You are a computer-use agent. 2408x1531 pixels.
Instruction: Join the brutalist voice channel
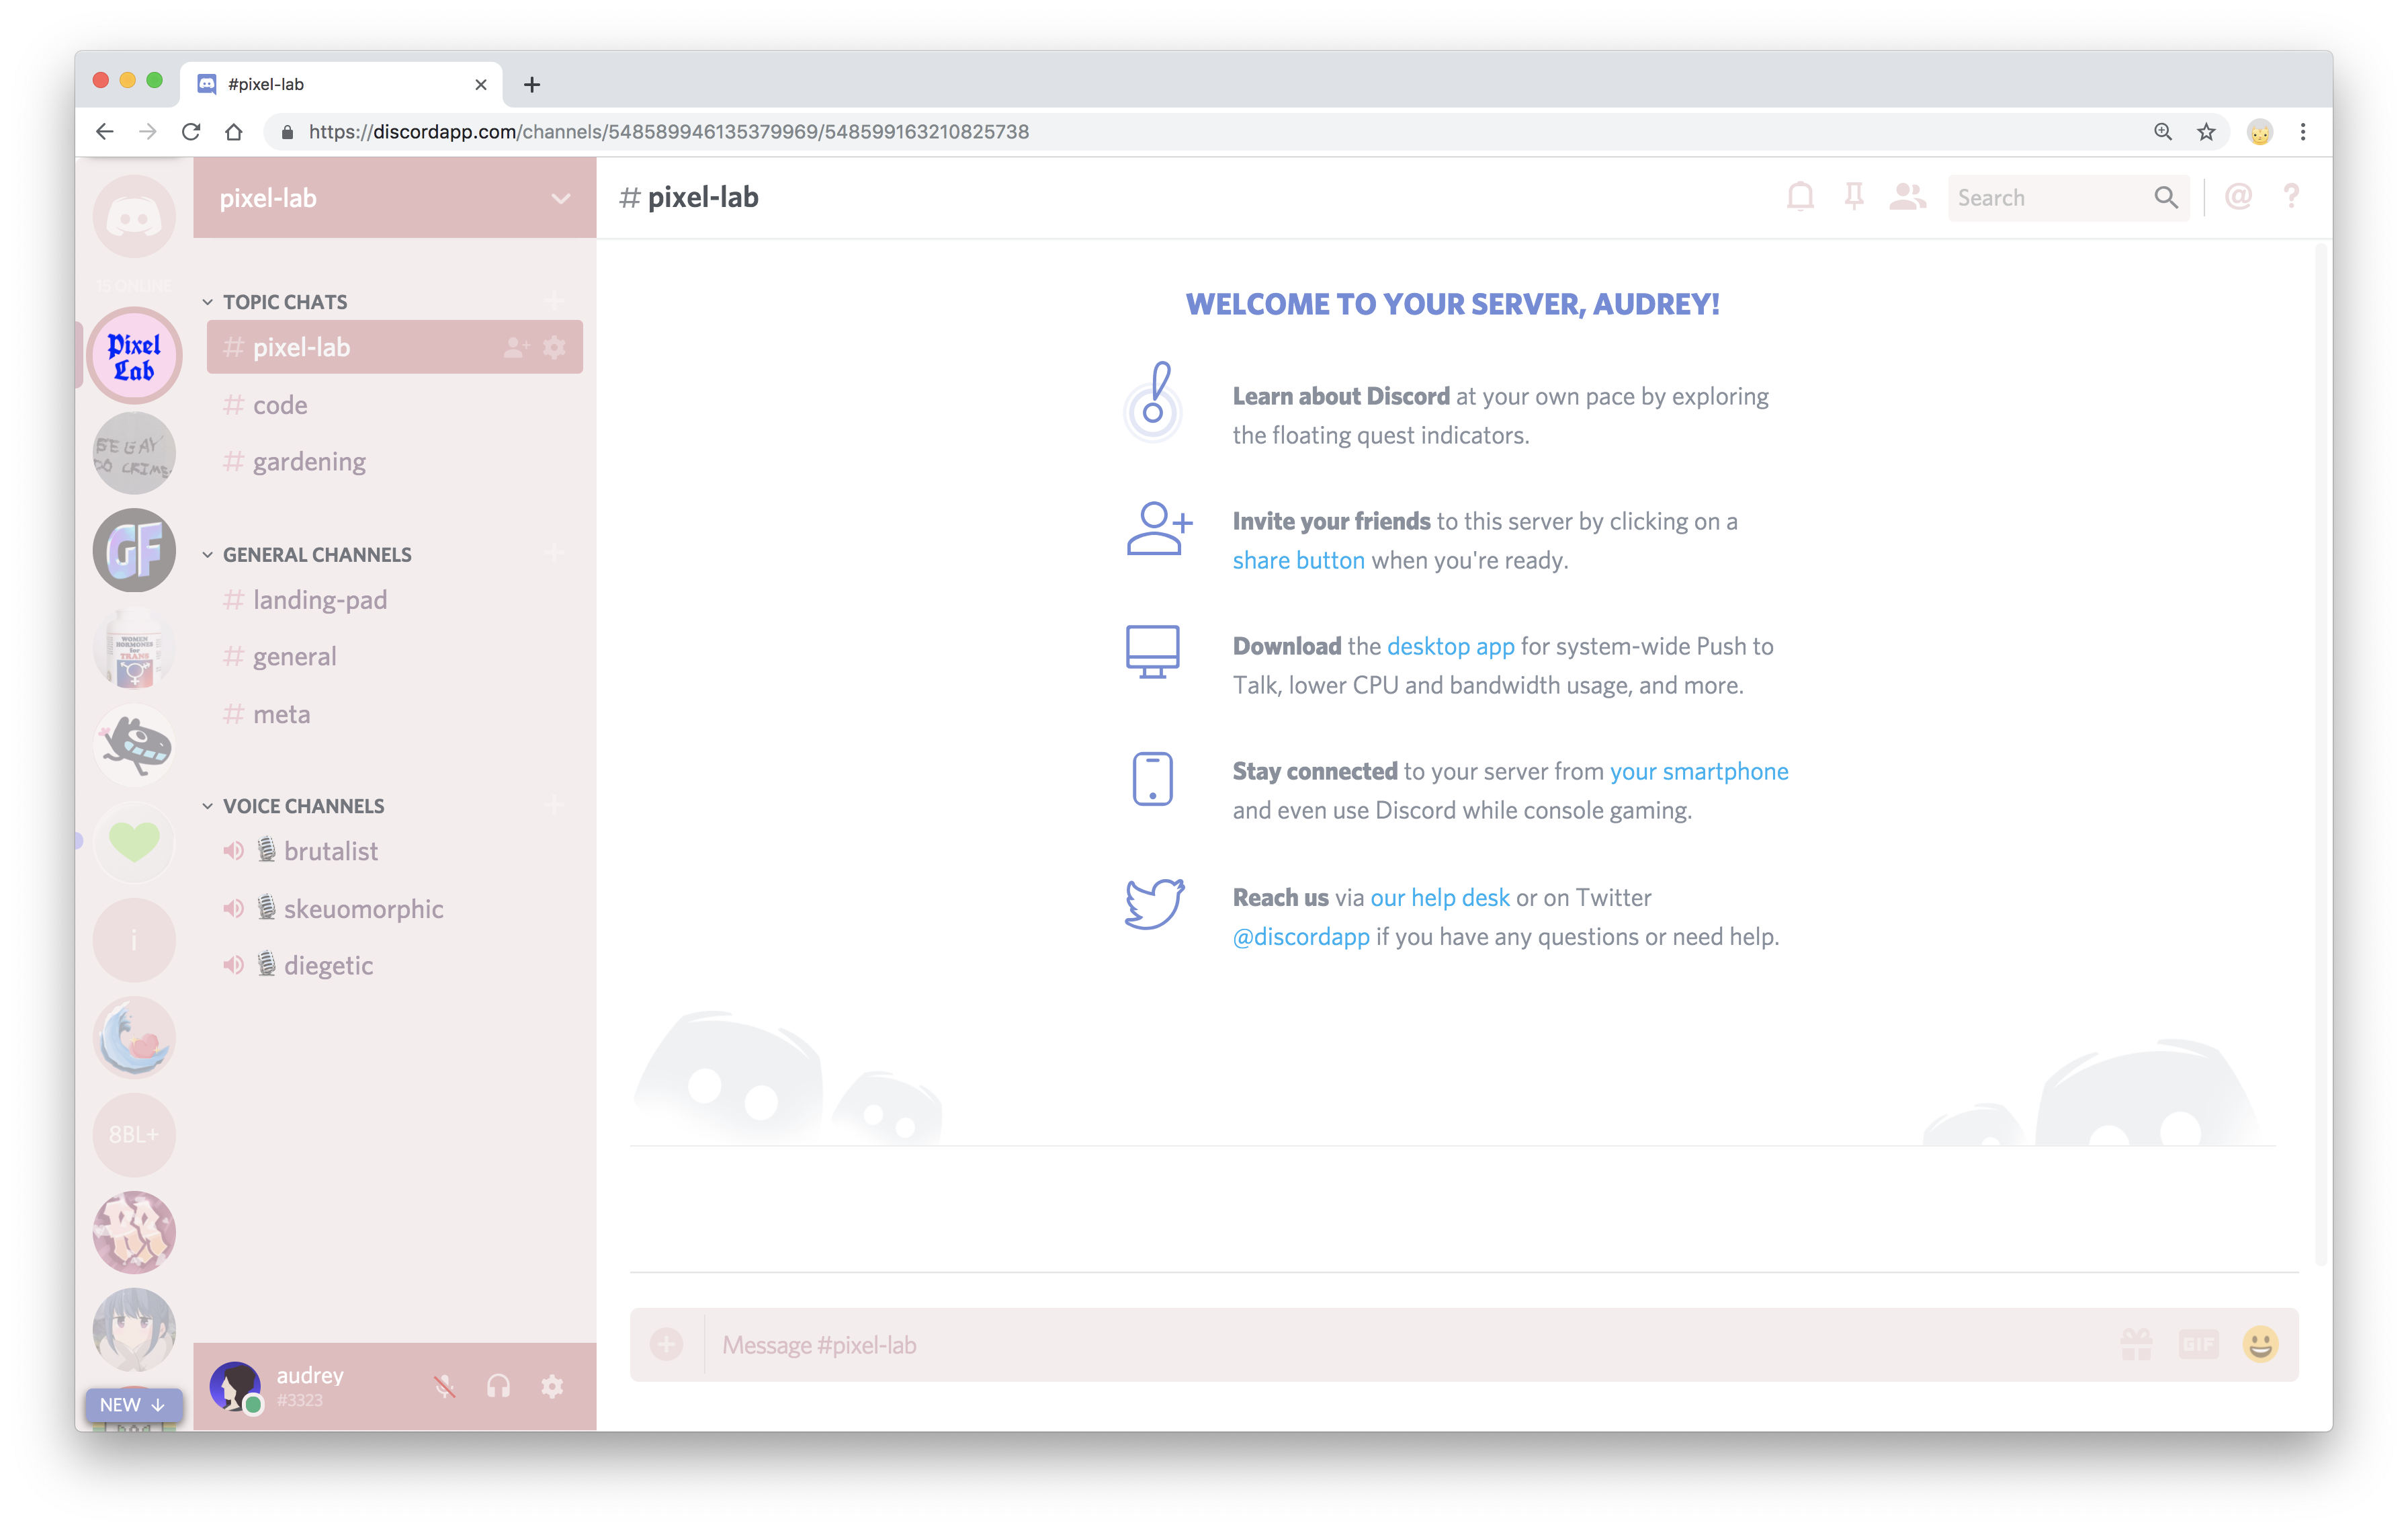[x=330, y=852]
